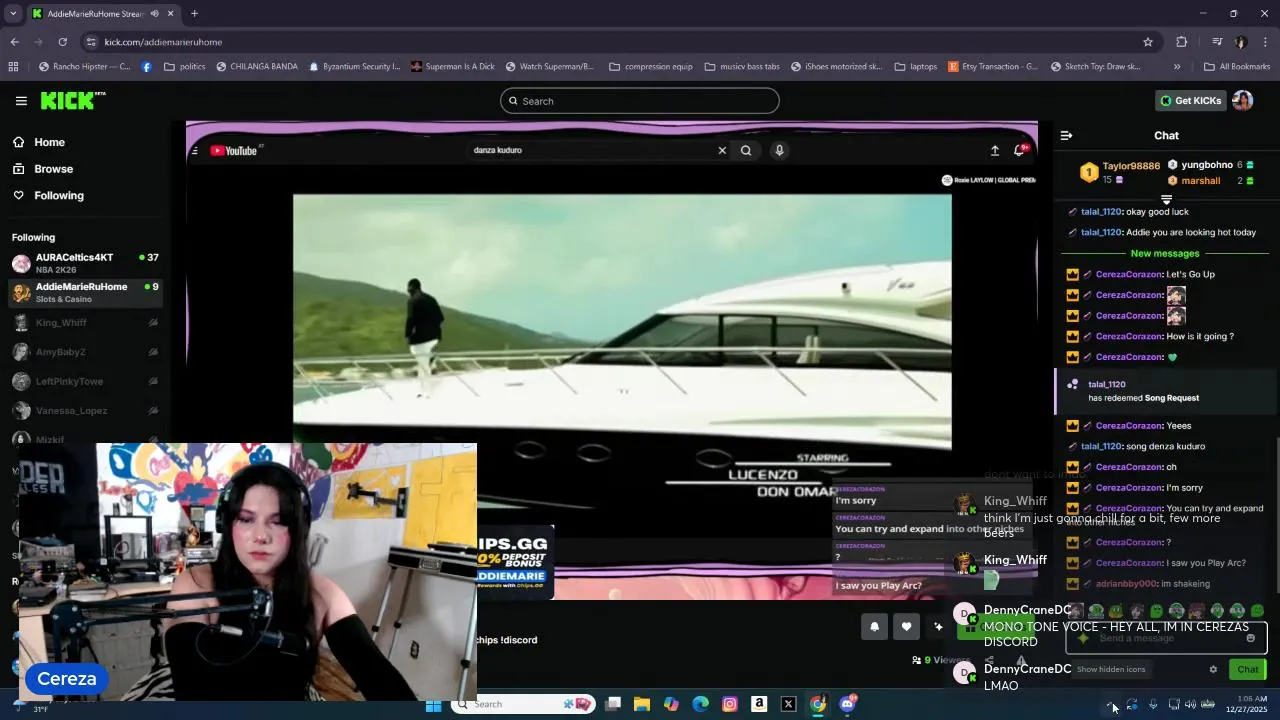Click the sparkle gift icon below video
The width and height of the screenshot is (1280, 720).
pyautogui.click(x=938, y=627)
